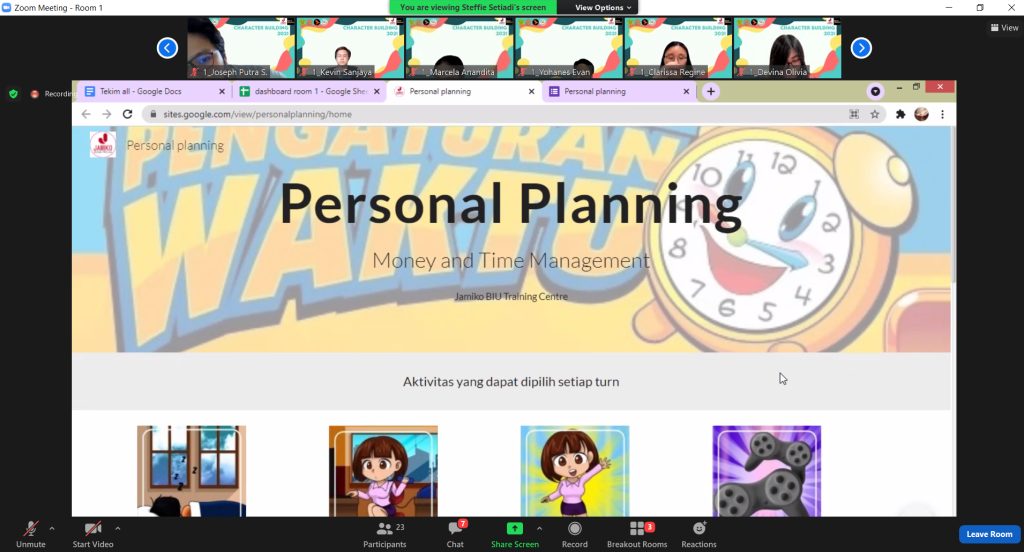Open the View Options dropdown
Screen dimensions: 1024x552
[604, 7]
